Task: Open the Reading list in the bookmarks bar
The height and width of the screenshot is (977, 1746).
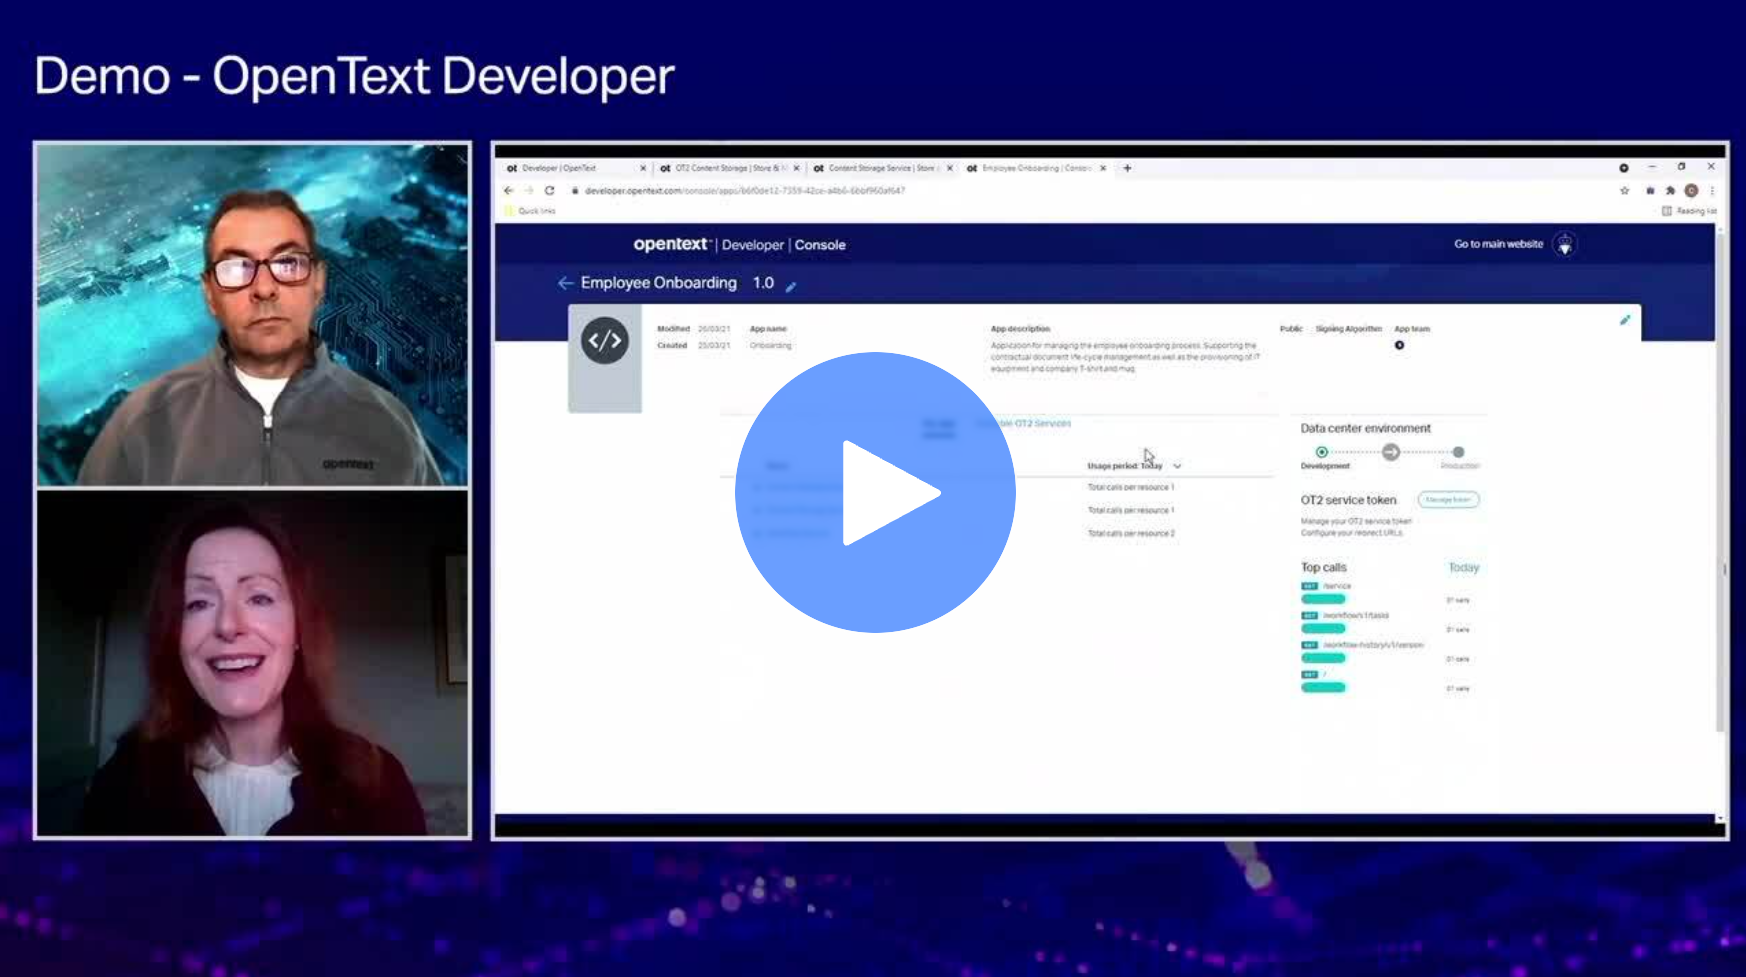Action: pyautogui.click(x=1689, y=211)
